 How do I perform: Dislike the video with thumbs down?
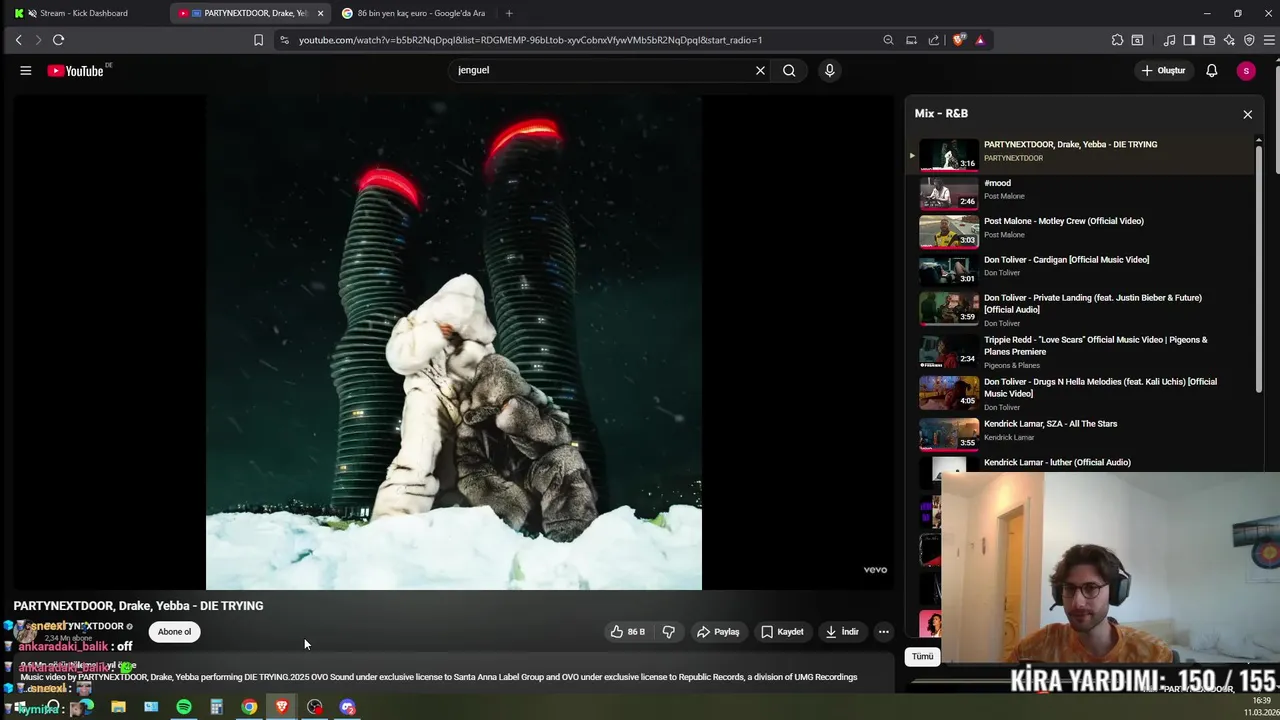(669, 631)
